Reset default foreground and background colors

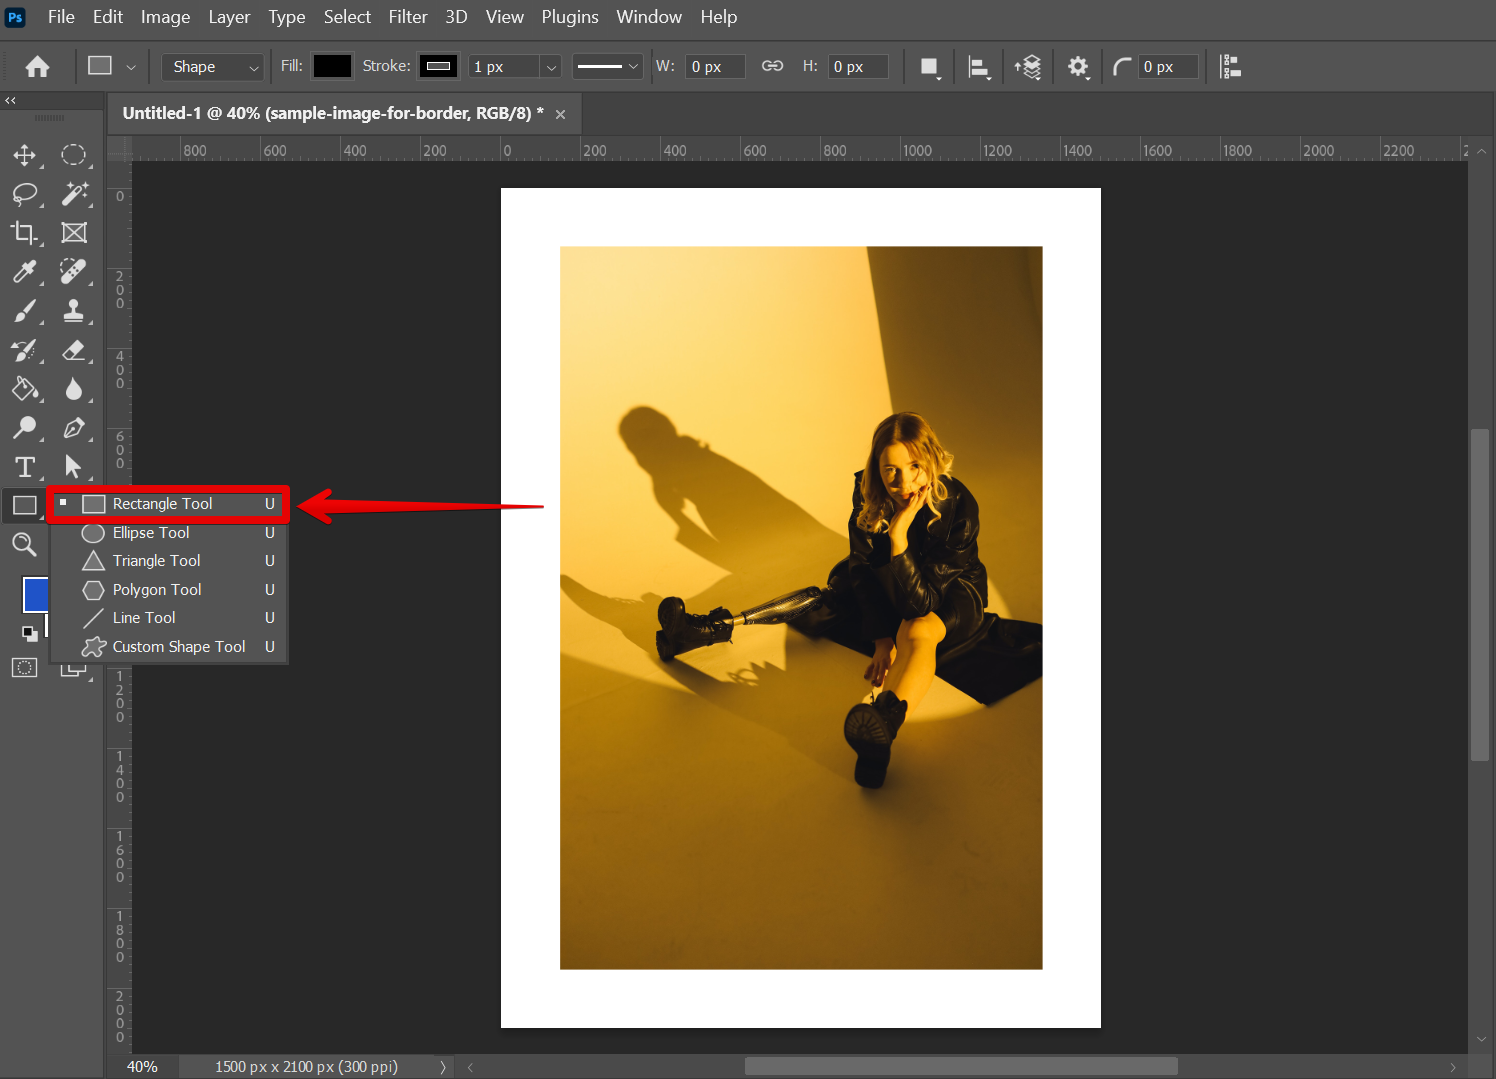coord(29,633)
